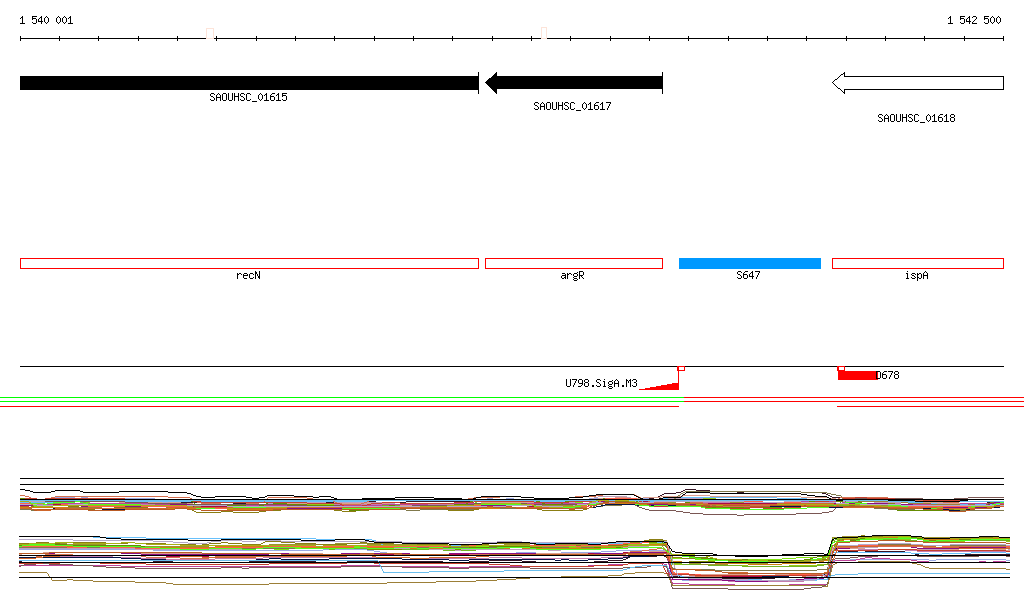
Task: Select the ispA text label
Action: coord(916,275)
